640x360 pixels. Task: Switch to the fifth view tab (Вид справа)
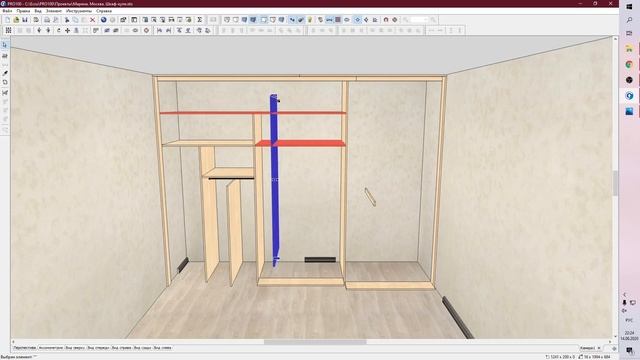pyautogui.click(x=122, y=348)
